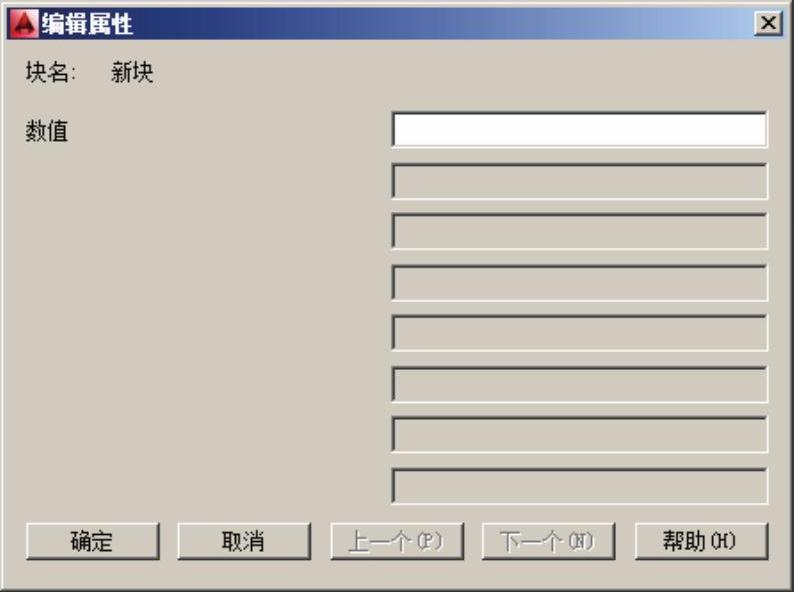
Task: Go to next page with 下一个(N)
Action: pos(548,541)
